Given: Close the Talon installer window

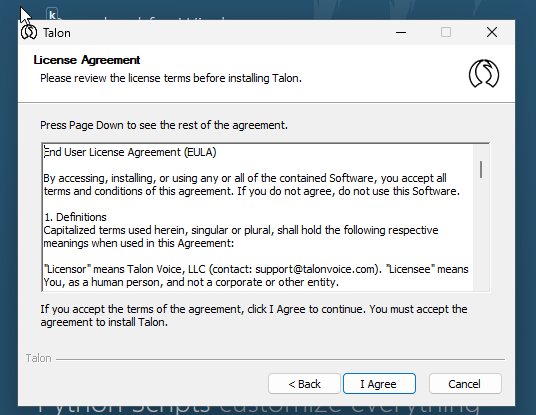Looking at the screenshot, I should [x=492, y=32].
